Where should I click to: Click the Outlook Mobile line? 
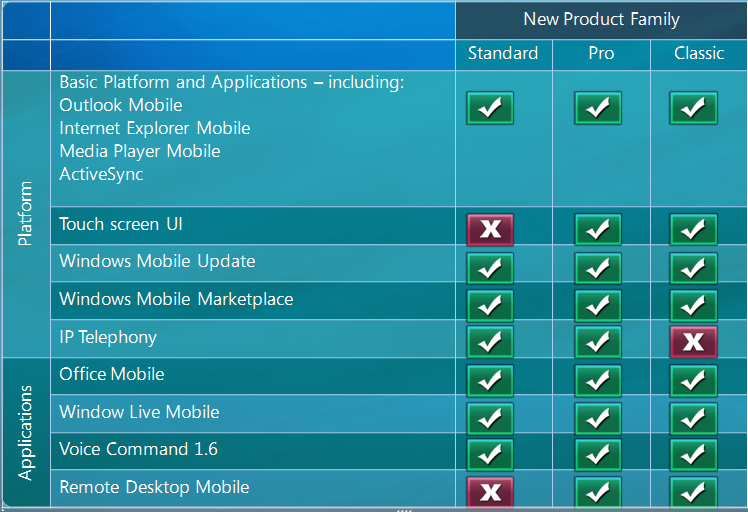click(x=121, y=105)
